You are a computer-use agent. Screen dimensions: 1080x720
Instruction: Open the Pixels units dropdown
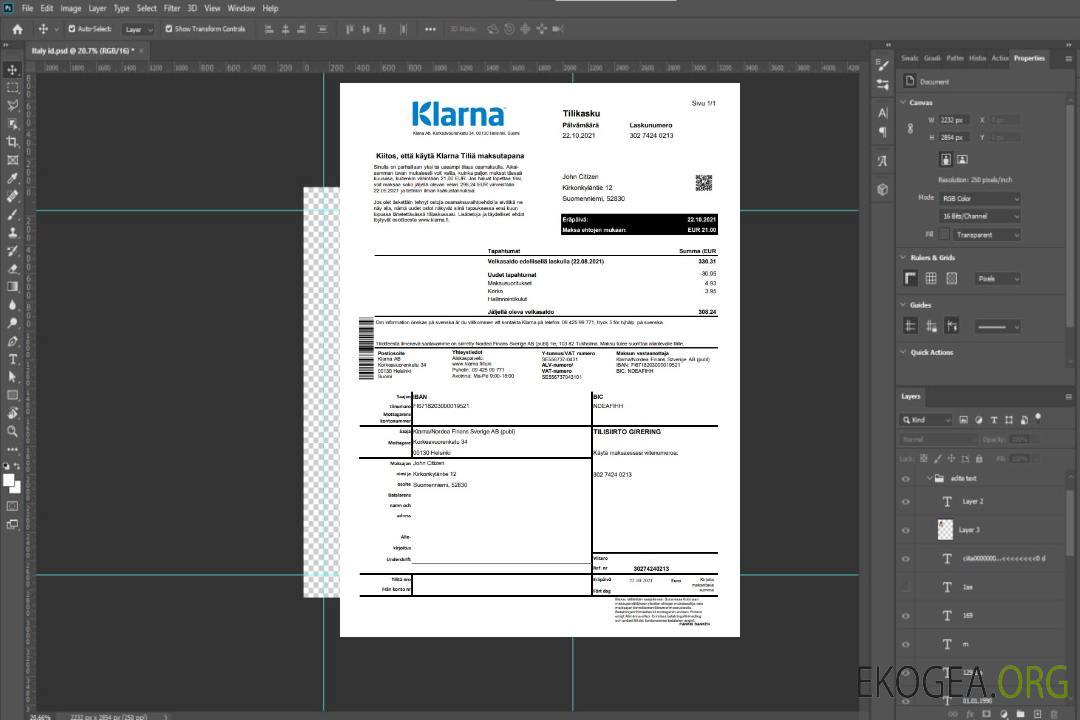(998, 279)
